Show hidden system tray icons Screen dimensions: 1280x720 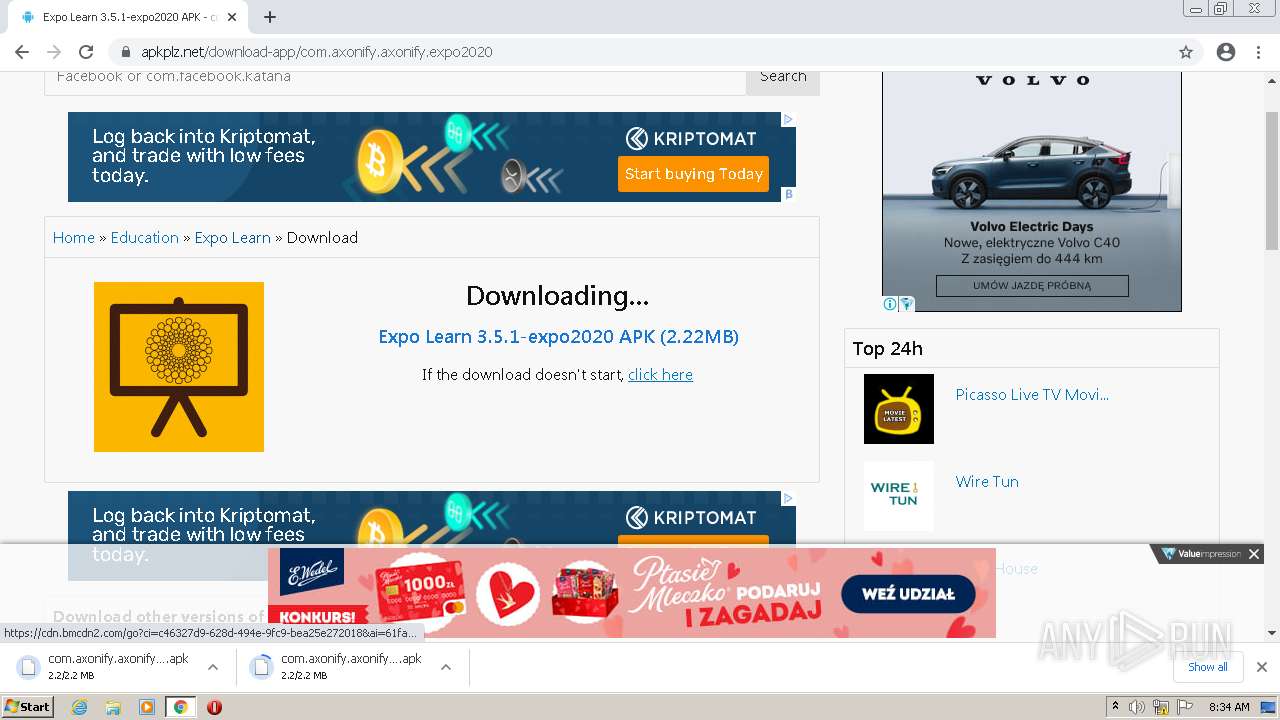1116,707
